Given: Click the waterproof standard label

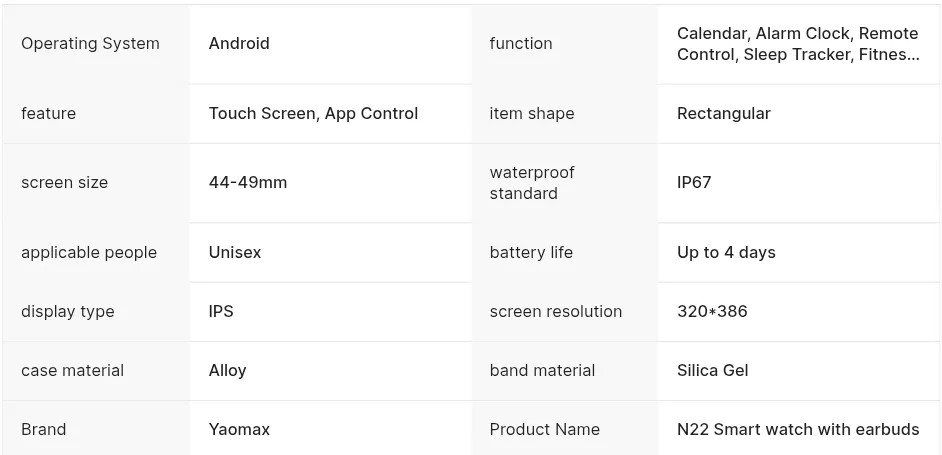Looking at the screenshot, I should 531,183.
